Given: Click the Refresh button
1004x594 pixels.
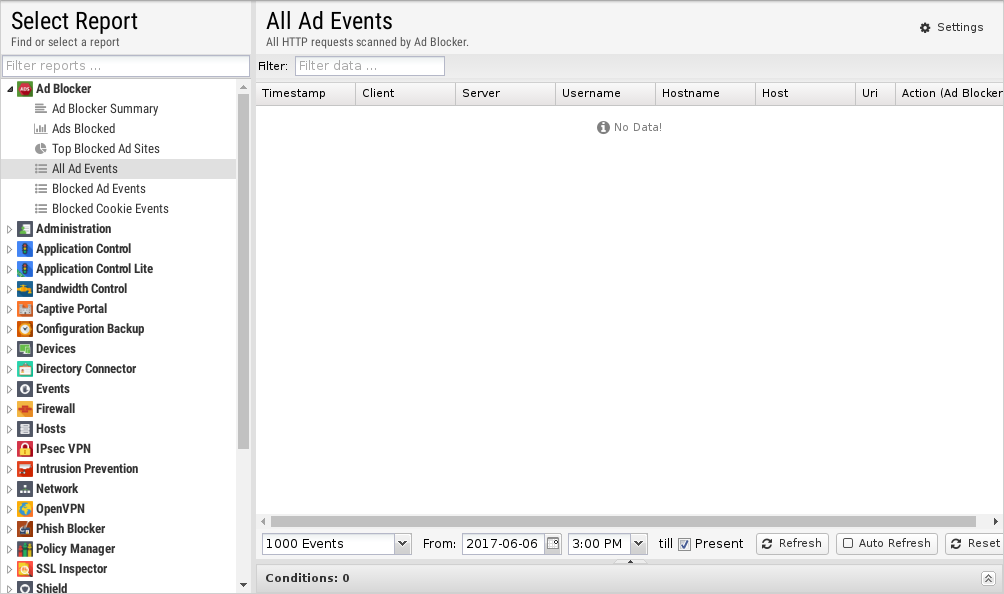Looking at the screenshot, I should click(792, 543).
